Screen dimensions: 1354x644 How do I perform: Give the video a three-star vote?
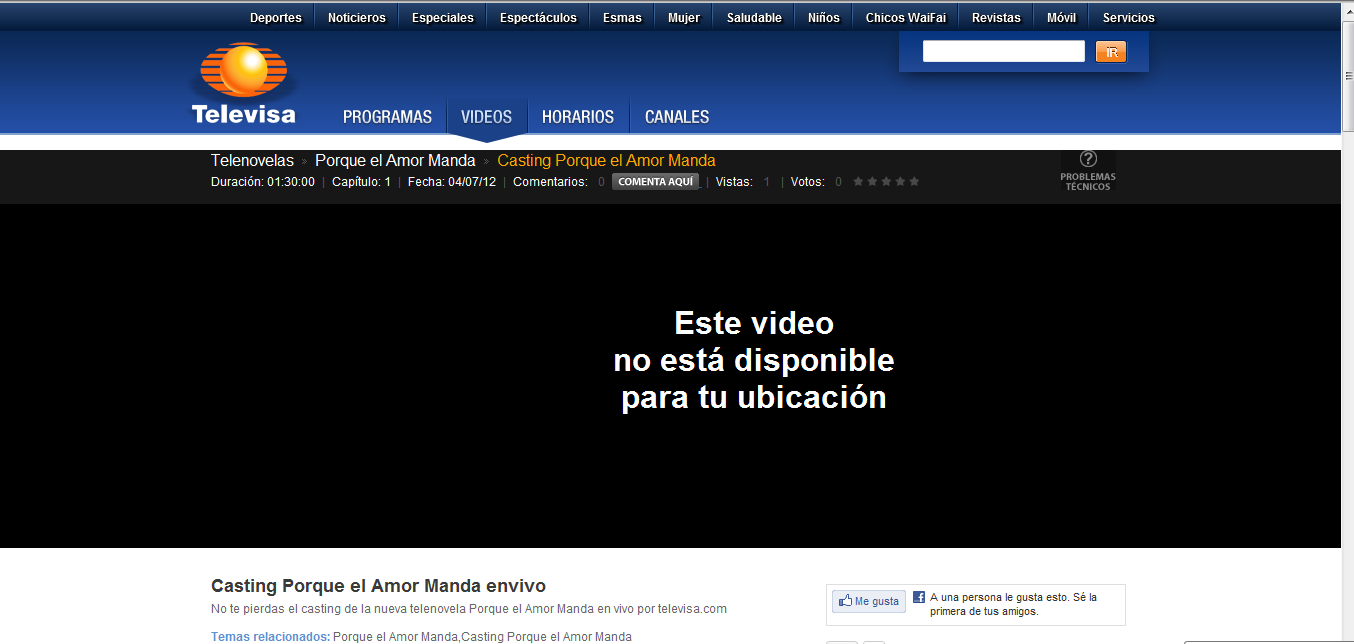pos(886,182)
